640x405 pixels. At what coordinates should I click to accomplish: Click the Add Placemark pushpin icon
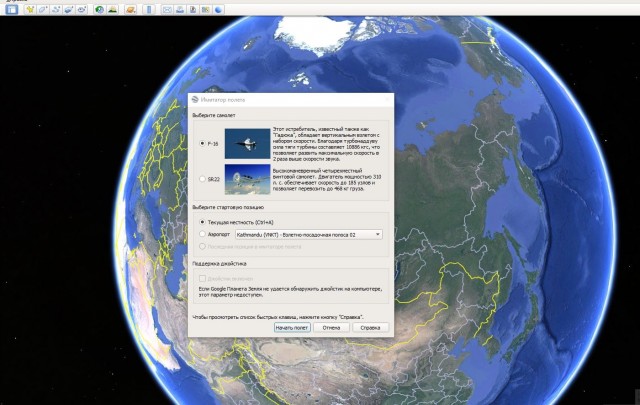30,9
